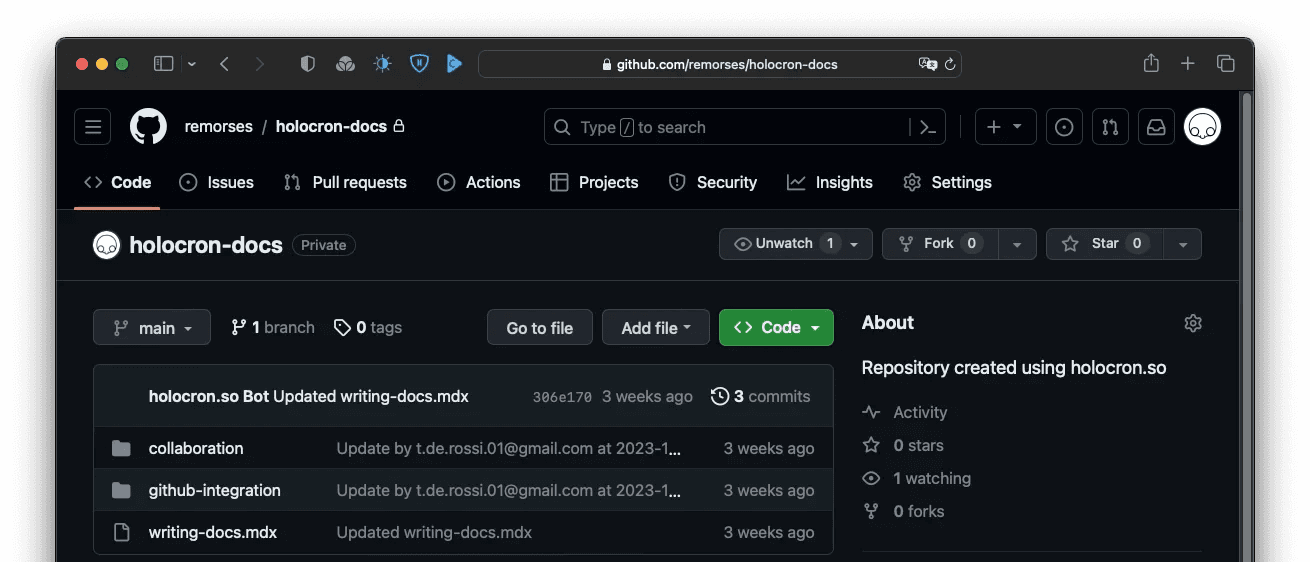Open the writing-docs.mdx file
This screenshot has height=562, width=1310.
click(x=213, y=532)
